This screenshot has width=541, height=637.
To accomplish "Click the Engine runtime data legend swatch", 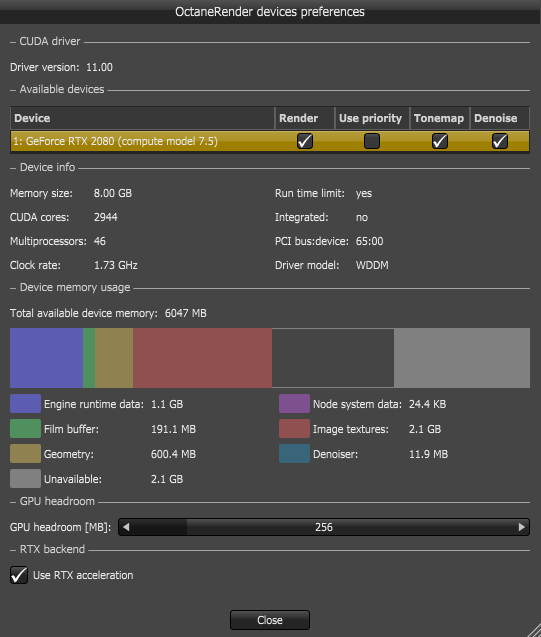I will point(25,404).
